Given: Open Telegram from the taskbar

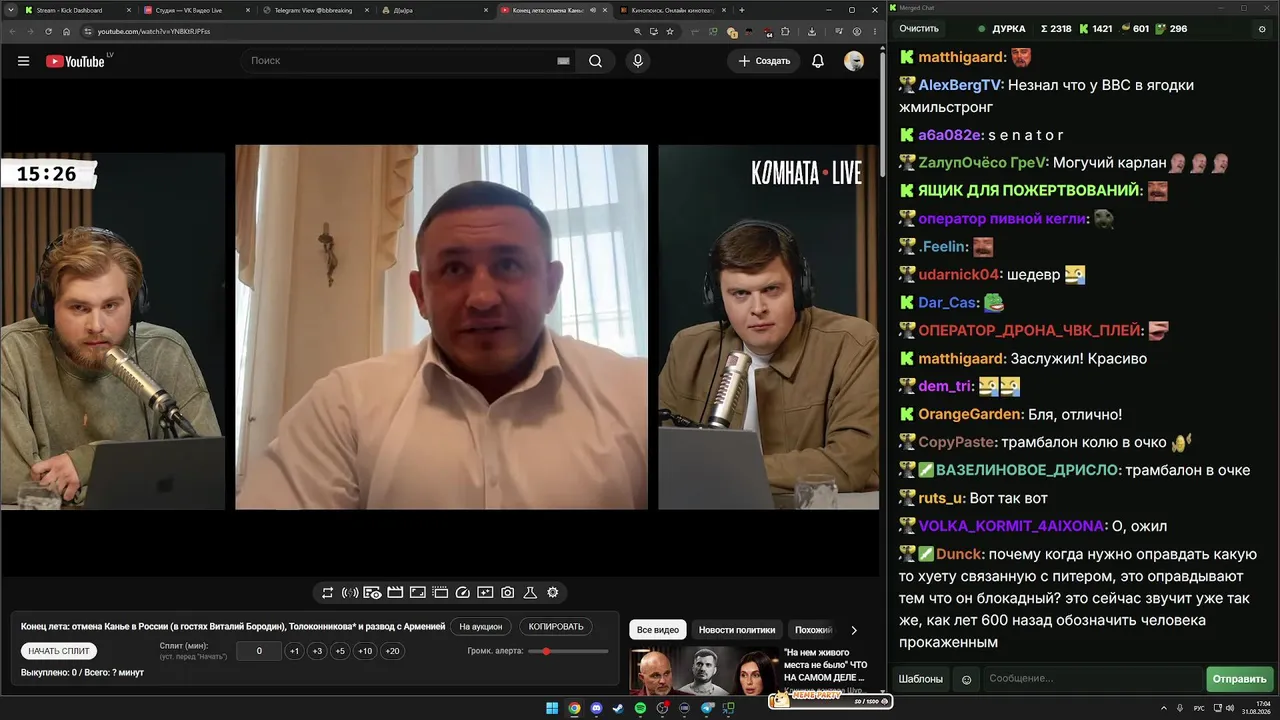Looking at the screenshot, I should point(706,708).
